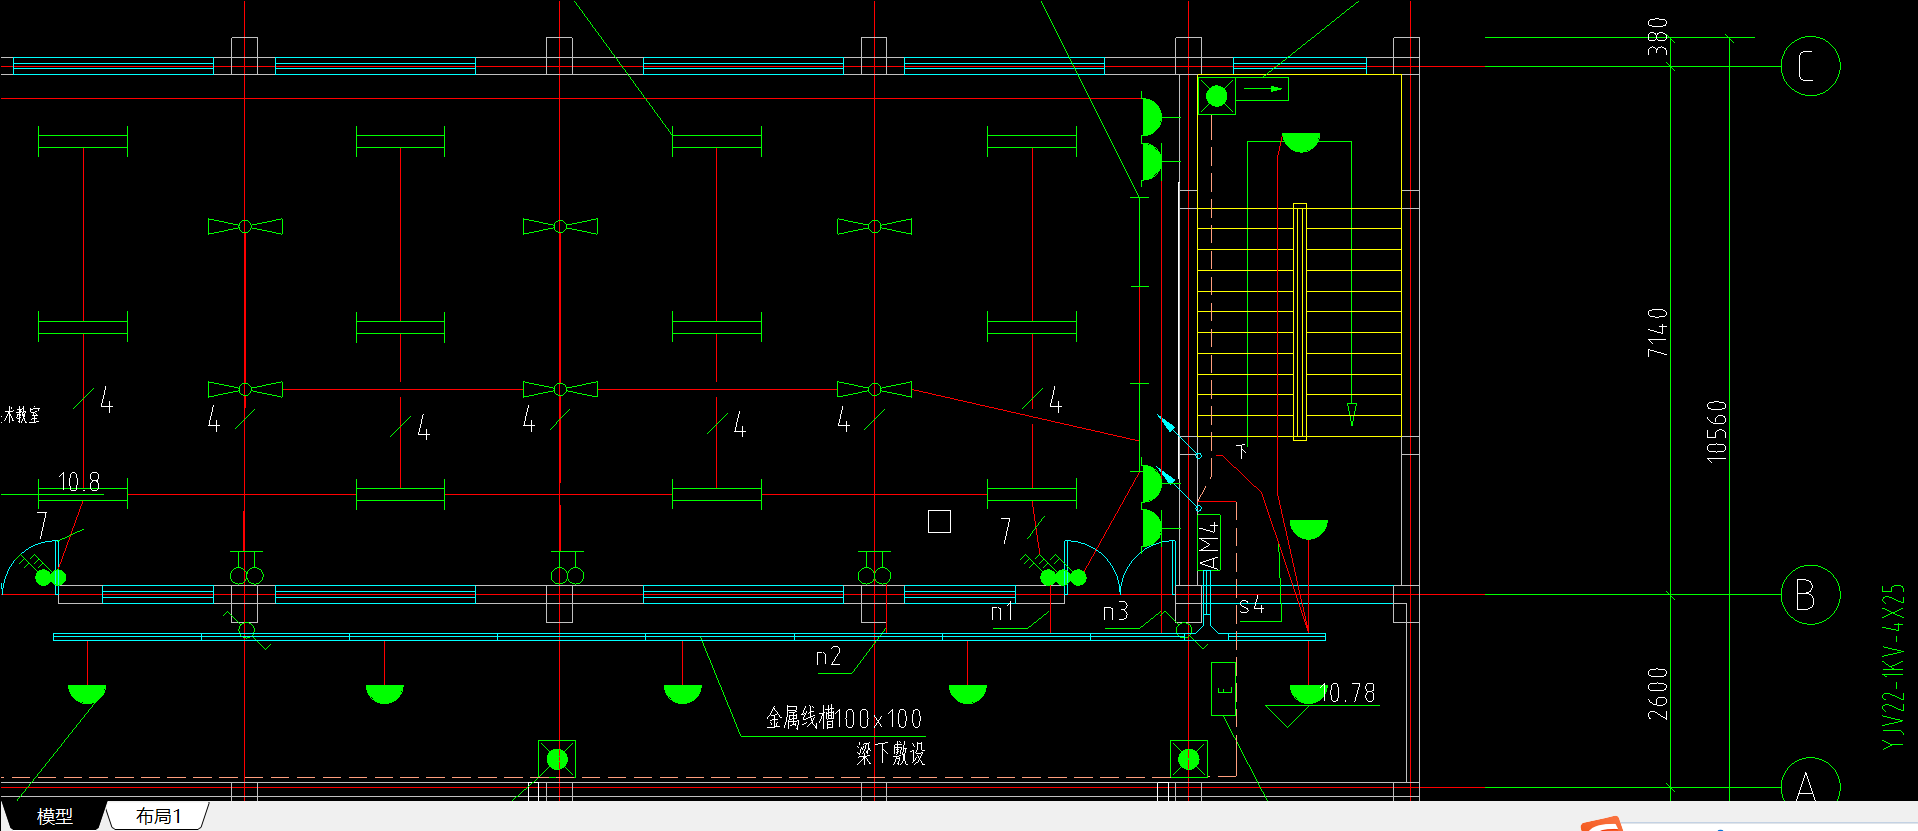The width and height of the screenshot is (1918, 831).
Task: Click the dimension text 10560
Action: [1716, 431]
